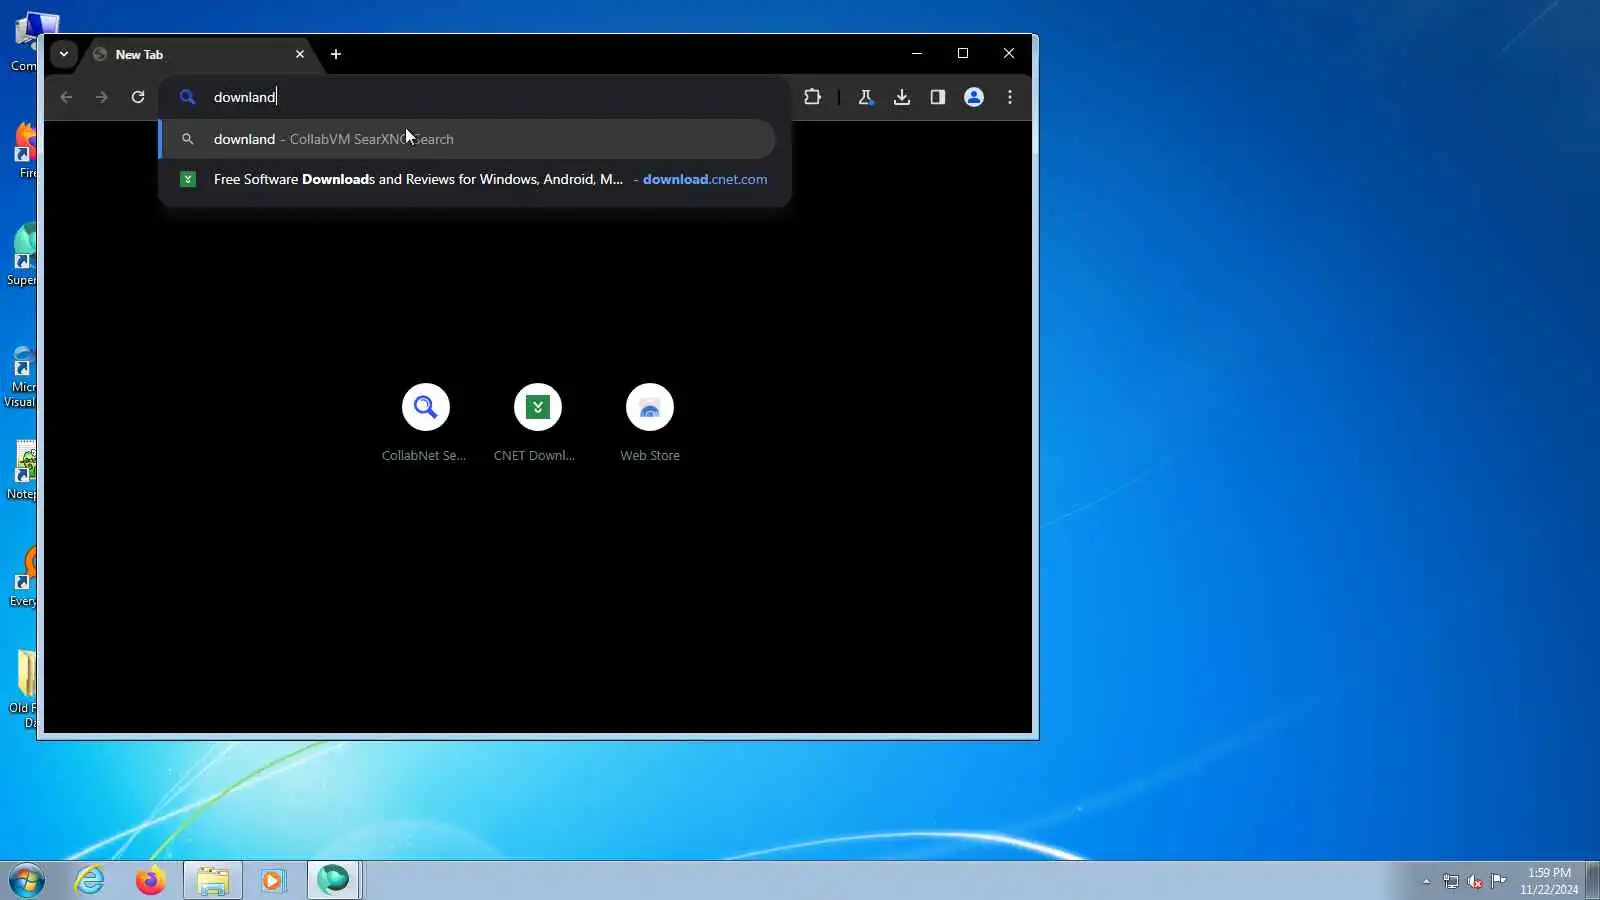Go back with the browser back arrow
Image resolution: width=1600 pixels, height=900 pixels.
point(66,97)
